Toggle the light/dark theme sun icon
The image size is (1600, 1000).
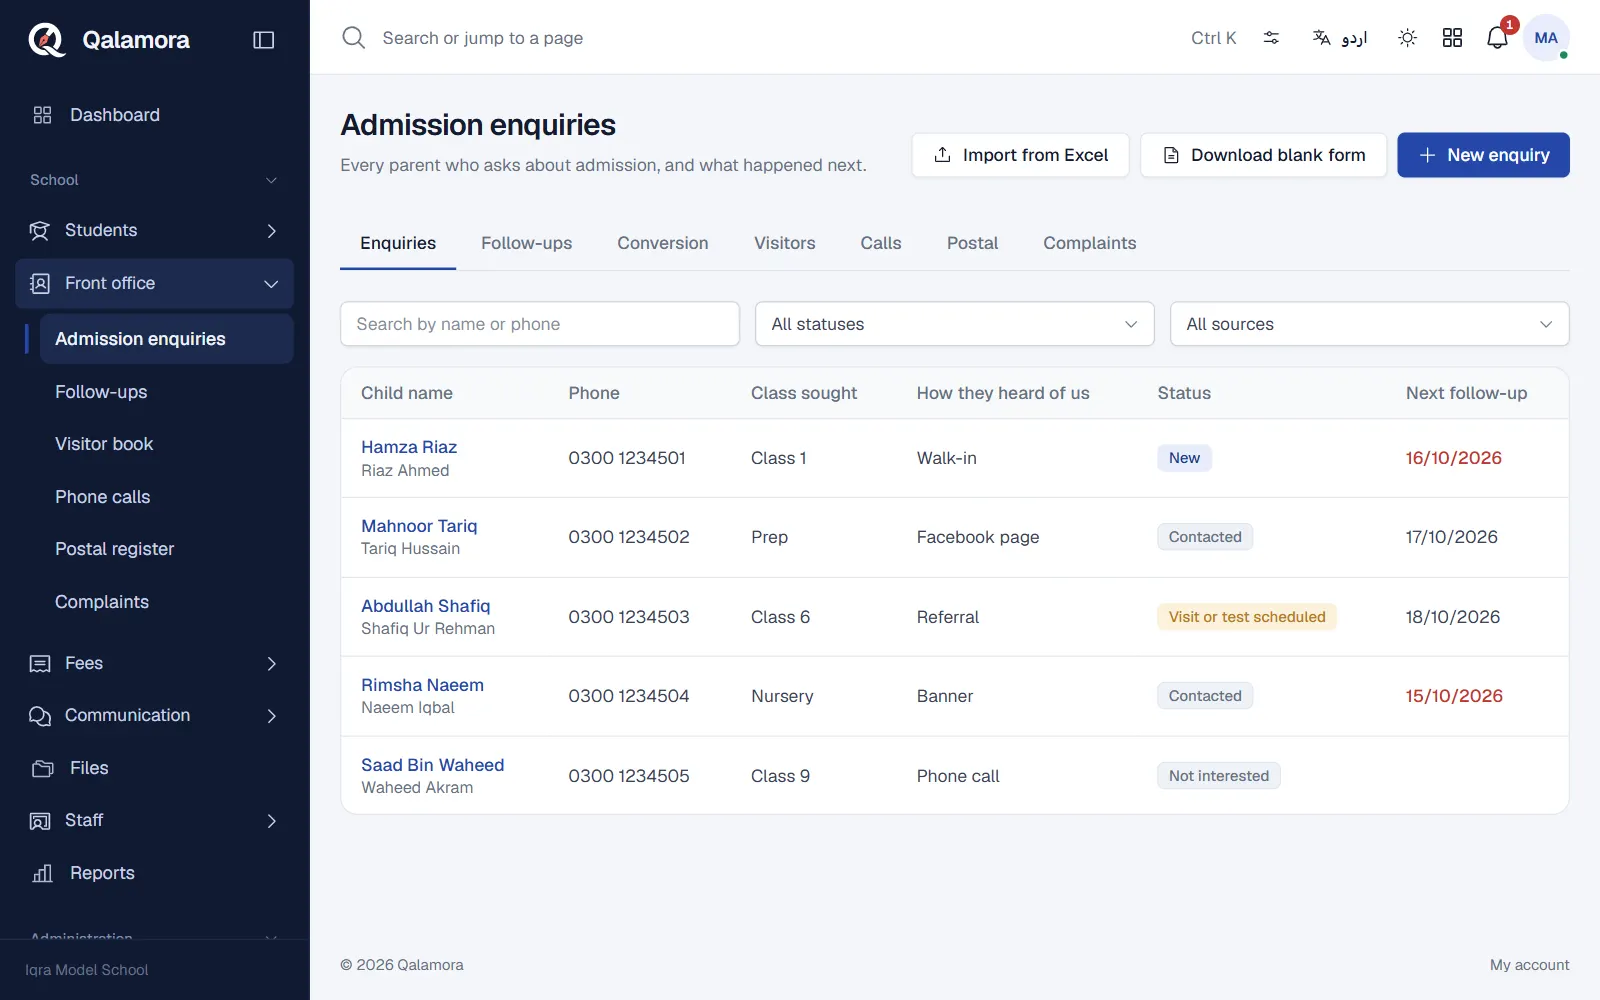(1407, 38)
